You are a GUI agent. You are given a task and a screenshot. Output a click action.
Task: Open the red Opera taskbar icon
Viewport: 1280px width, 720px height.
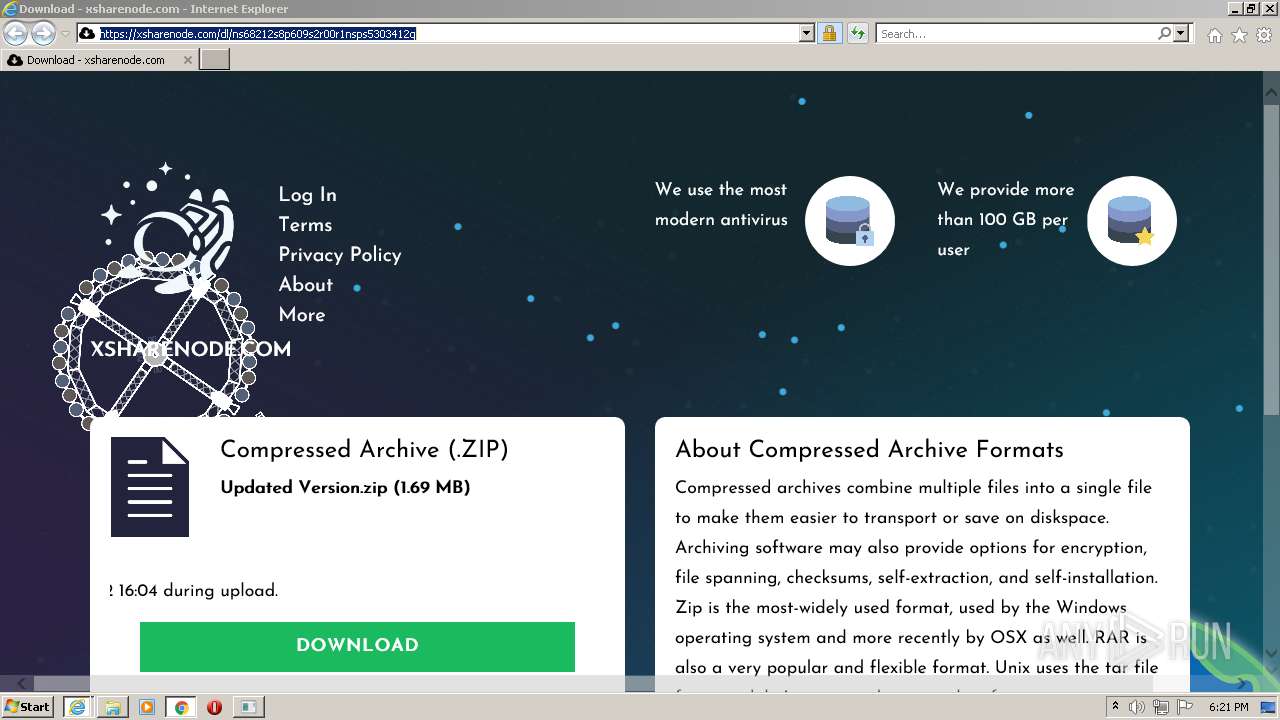point(214,707)
